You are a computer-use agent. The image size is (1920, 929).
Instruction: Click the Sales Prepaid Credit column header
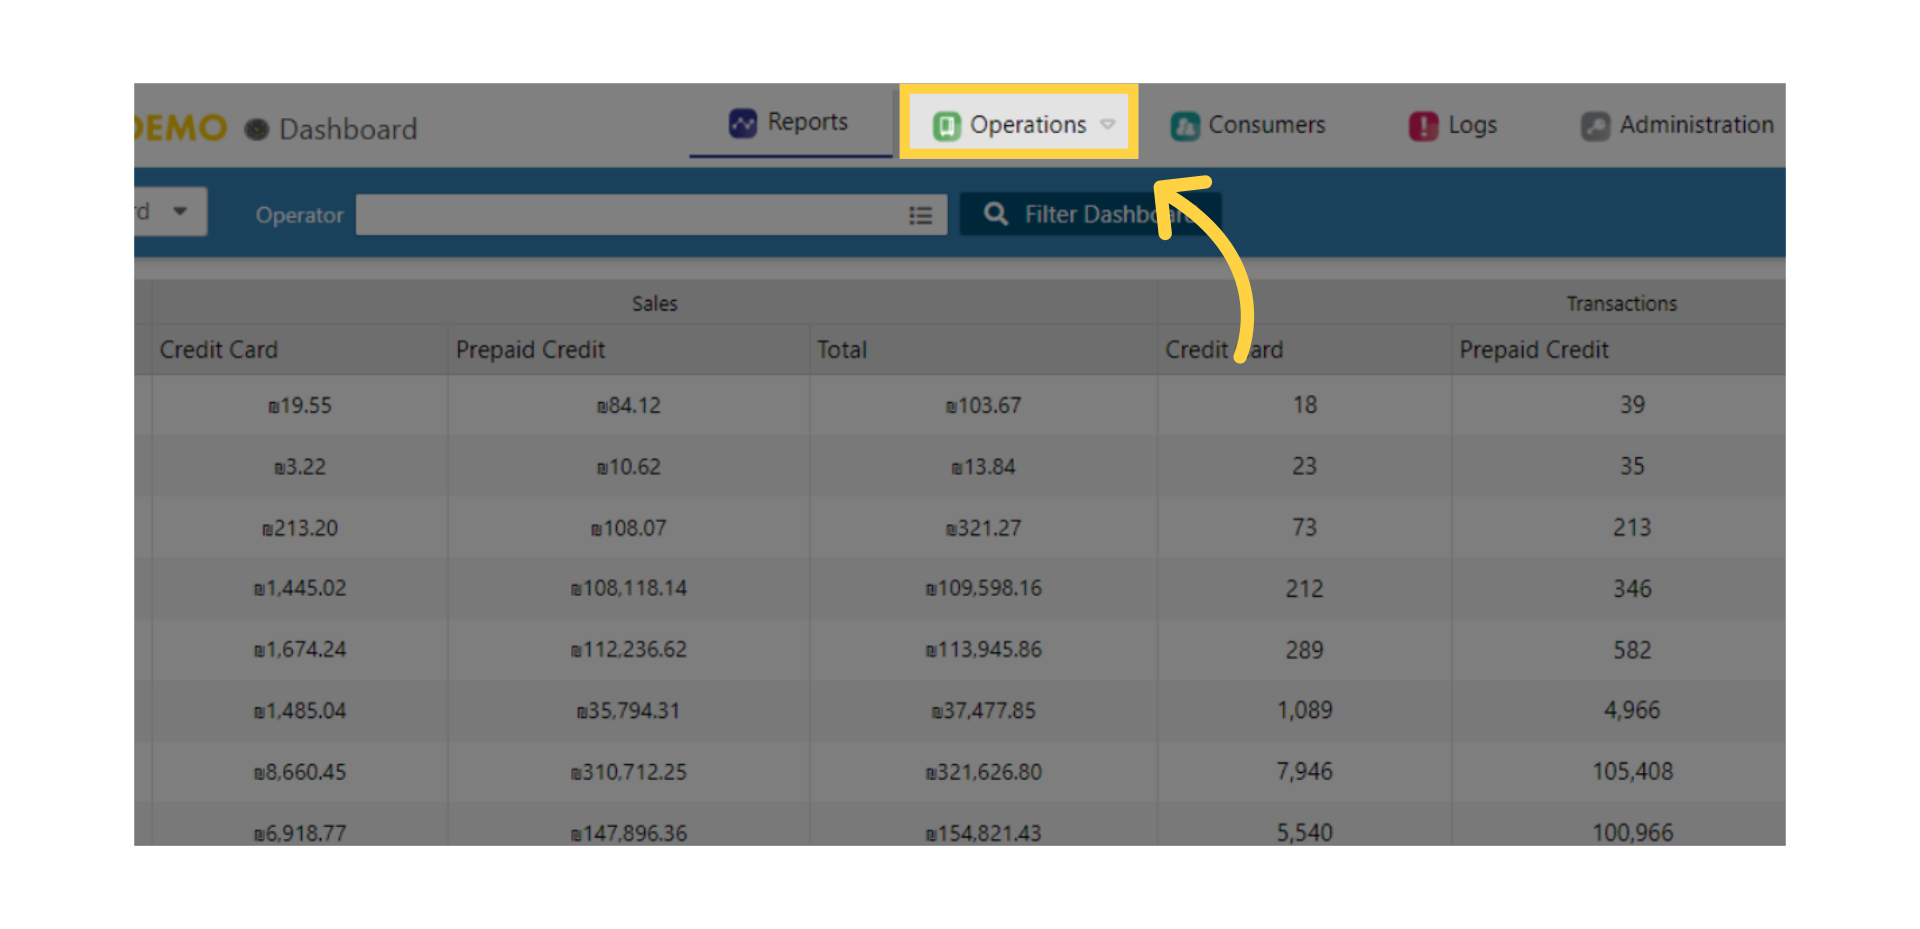[x=530, y=350]
